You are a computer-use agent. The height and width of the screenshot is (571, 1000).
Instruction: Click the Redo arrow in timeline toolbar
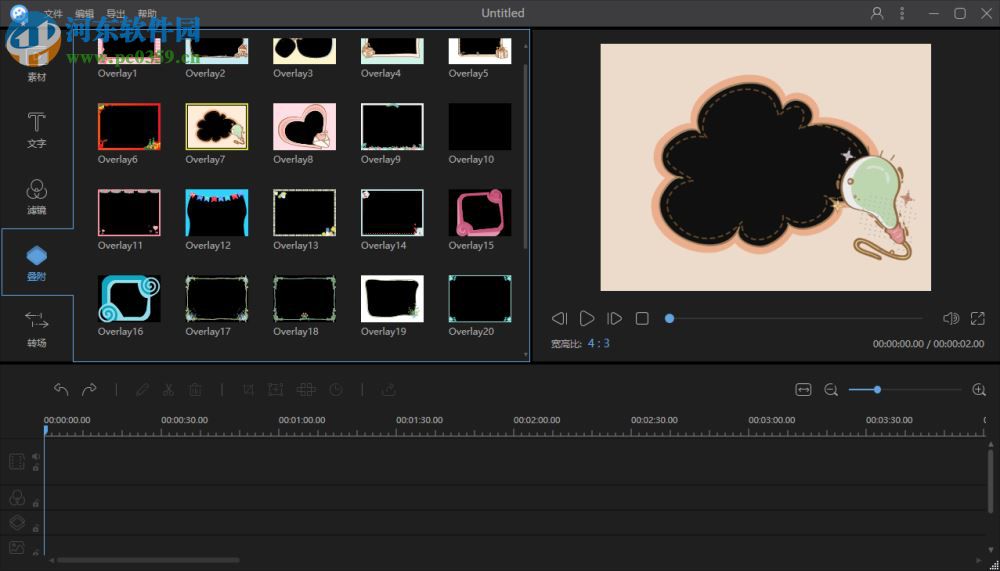pos(89,390)
